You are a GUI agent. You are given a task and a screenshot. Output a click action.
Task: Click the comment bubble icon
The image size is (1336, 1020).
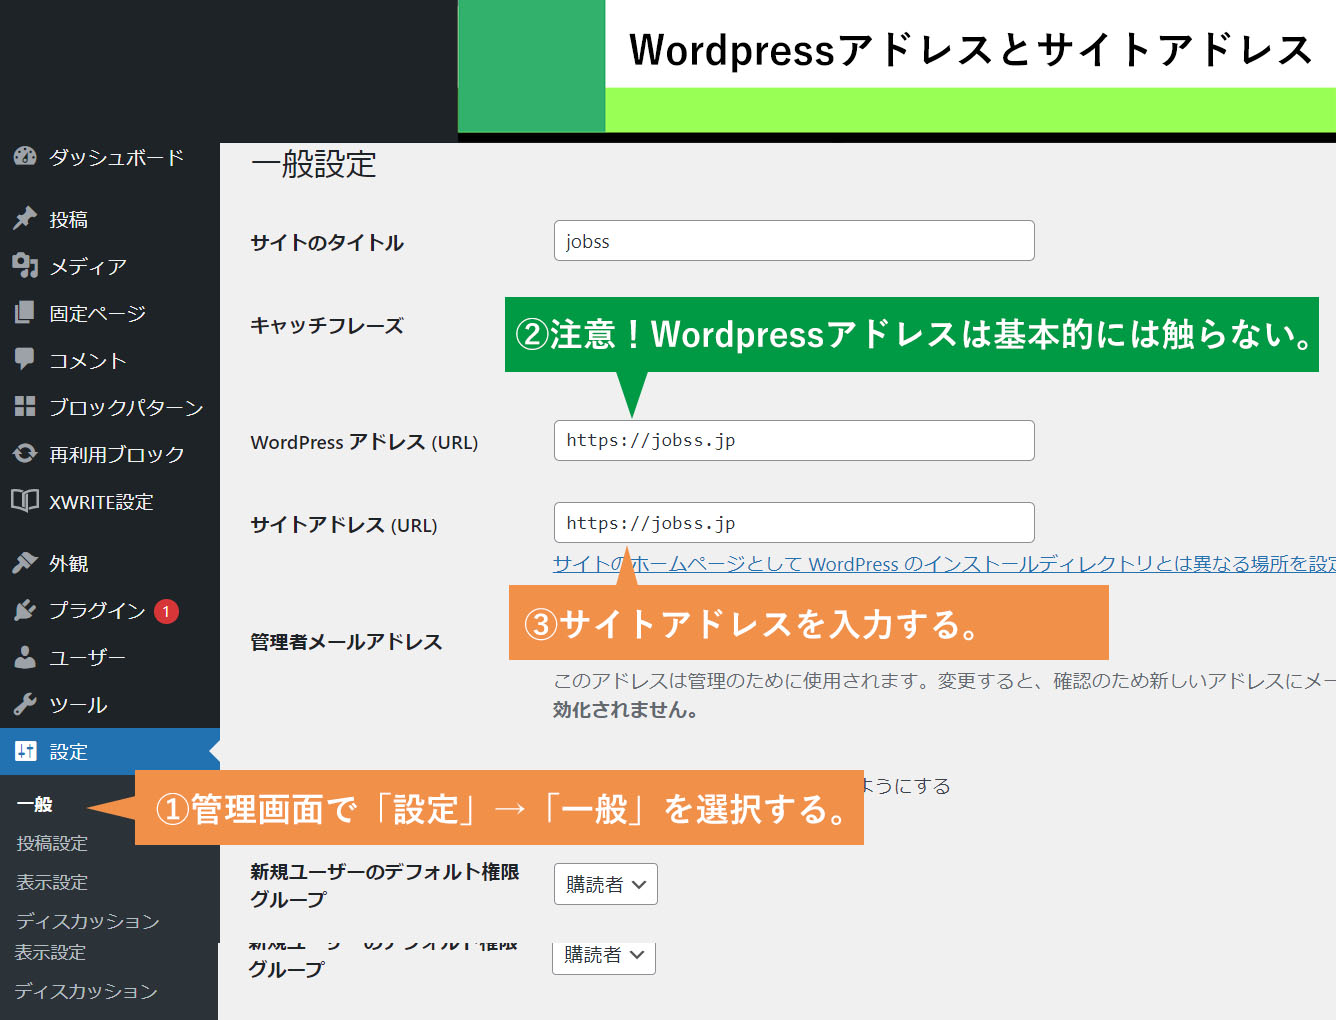(25, 359)
